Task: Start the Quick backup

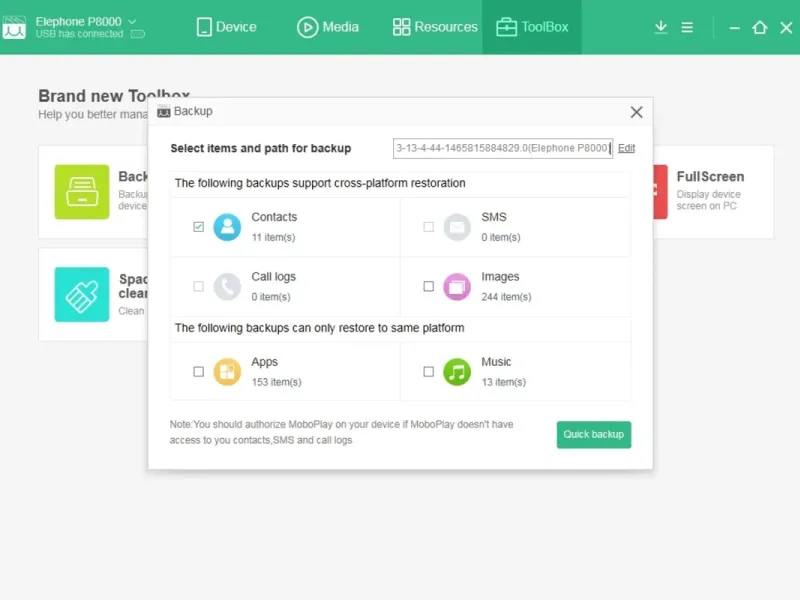Action: coord(594,435)
